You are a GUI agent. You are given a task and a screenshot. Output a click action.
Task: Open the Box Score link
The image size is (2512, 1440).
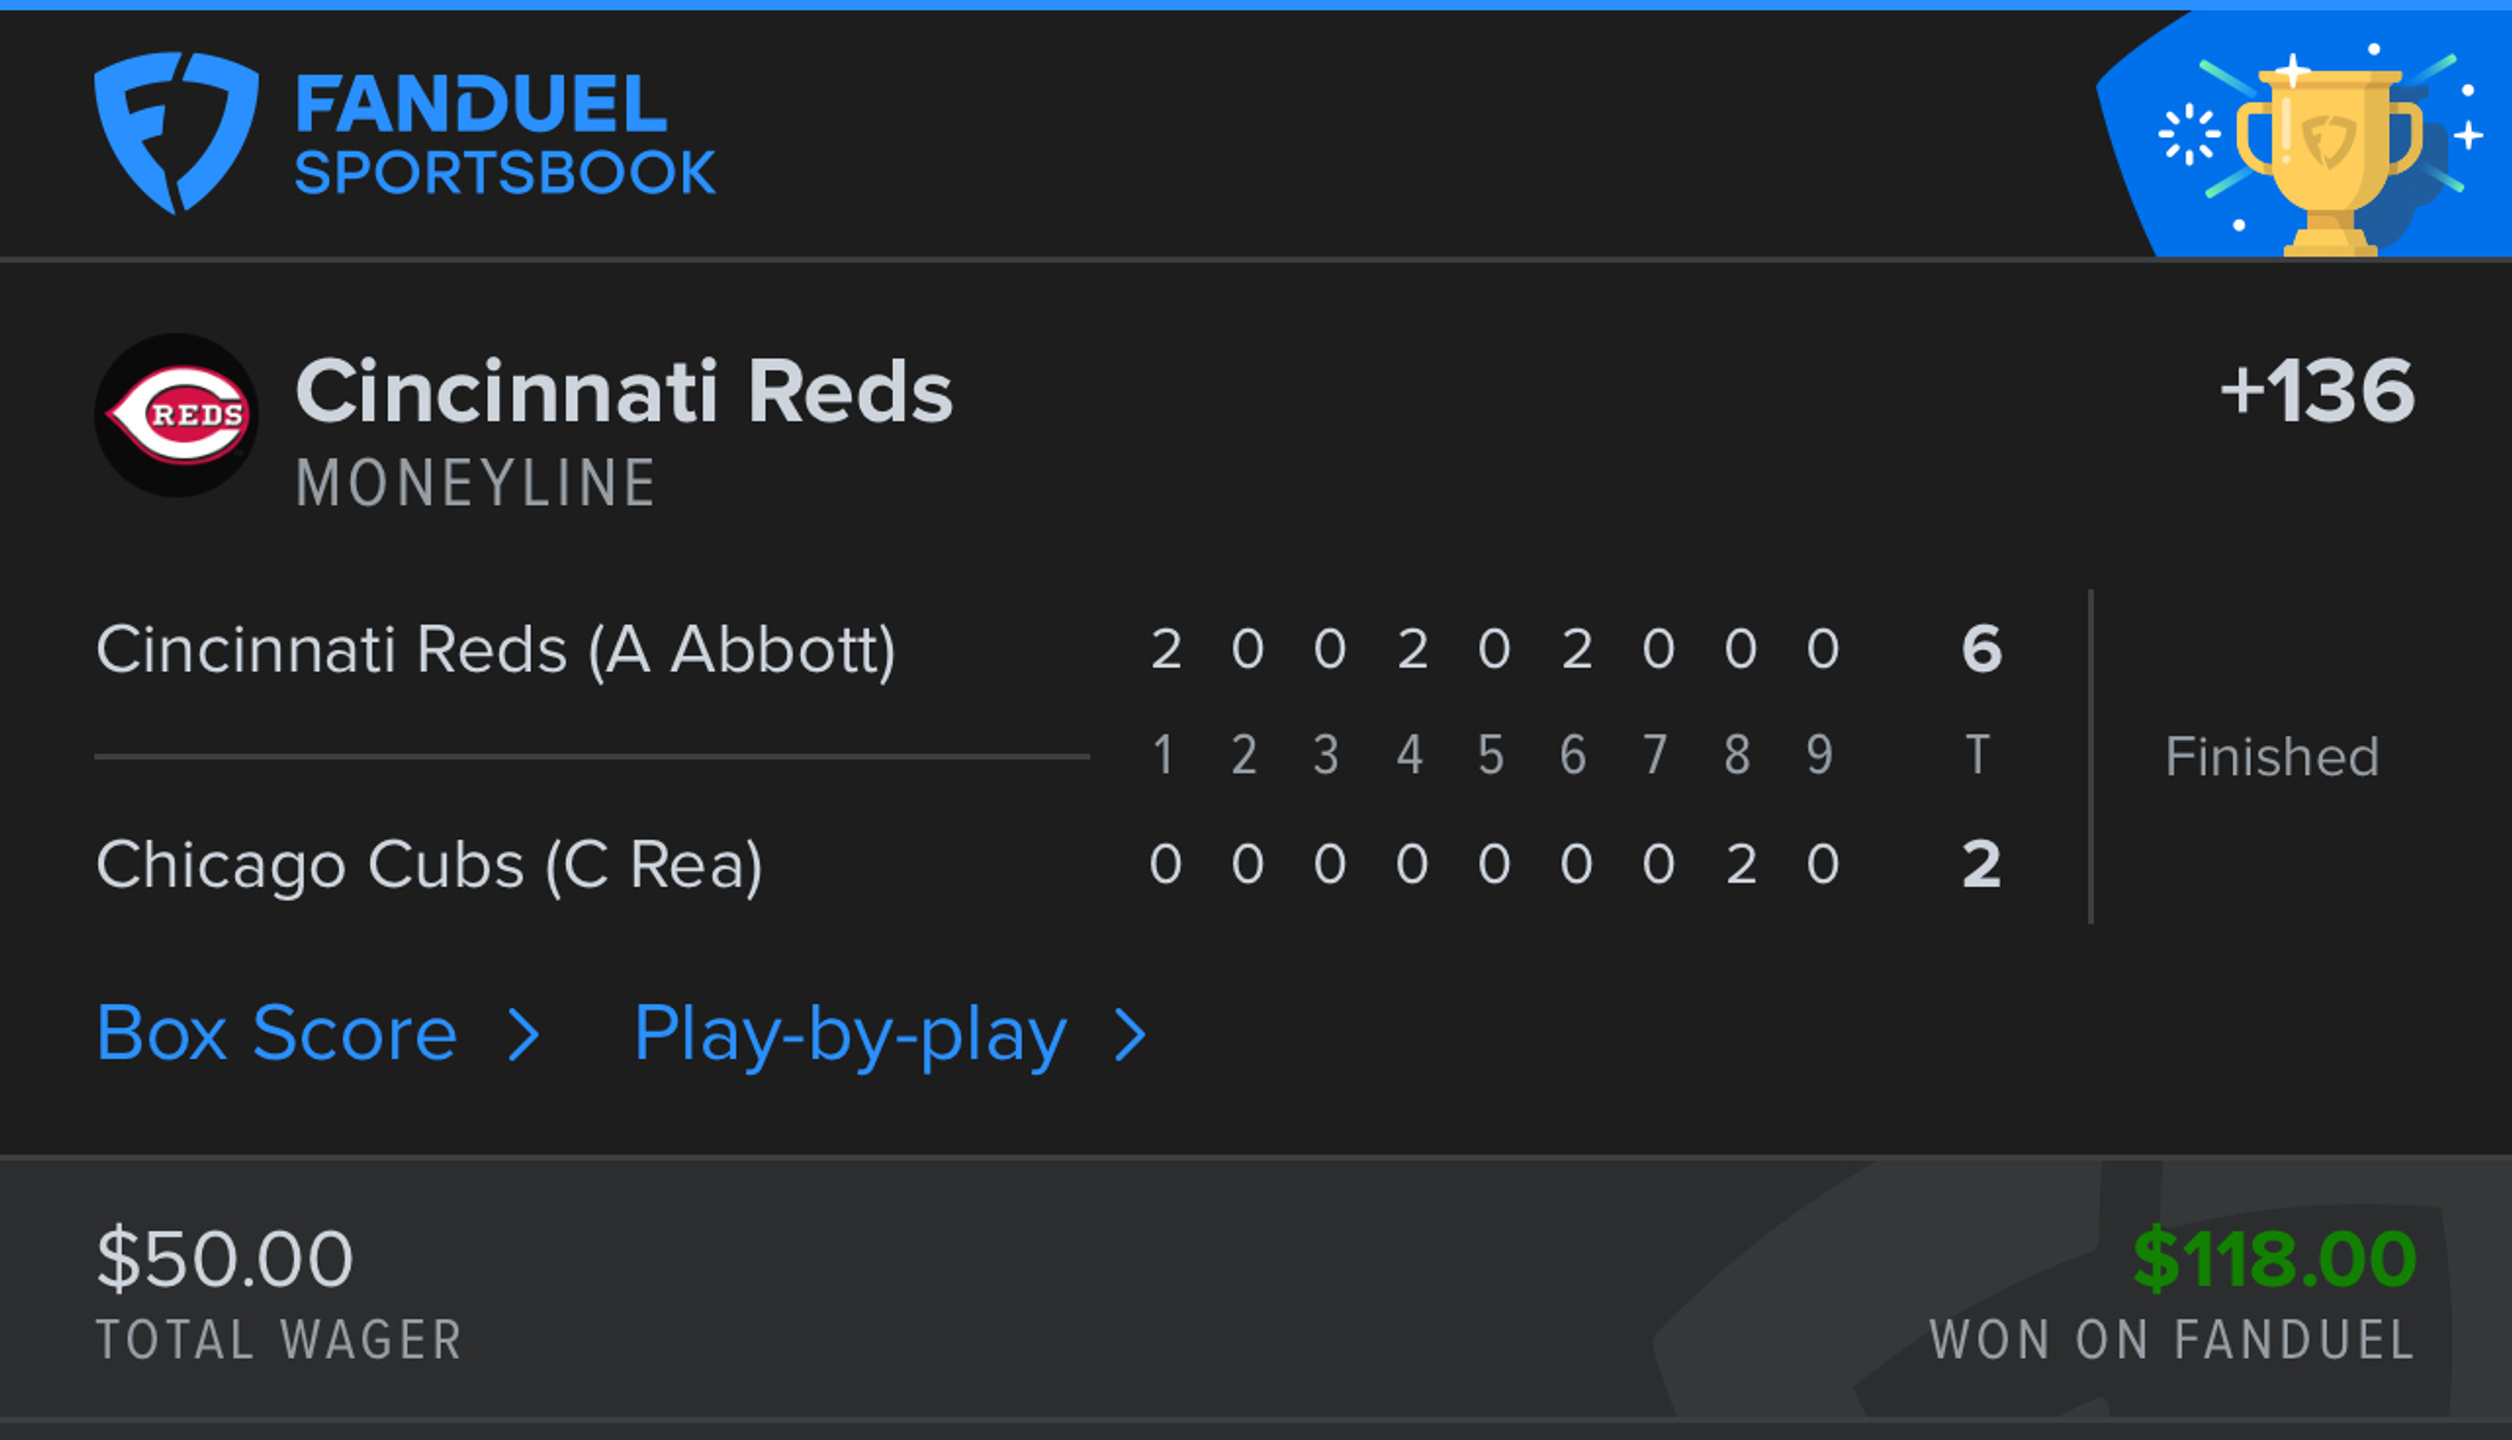click(x=277, y=1033)
